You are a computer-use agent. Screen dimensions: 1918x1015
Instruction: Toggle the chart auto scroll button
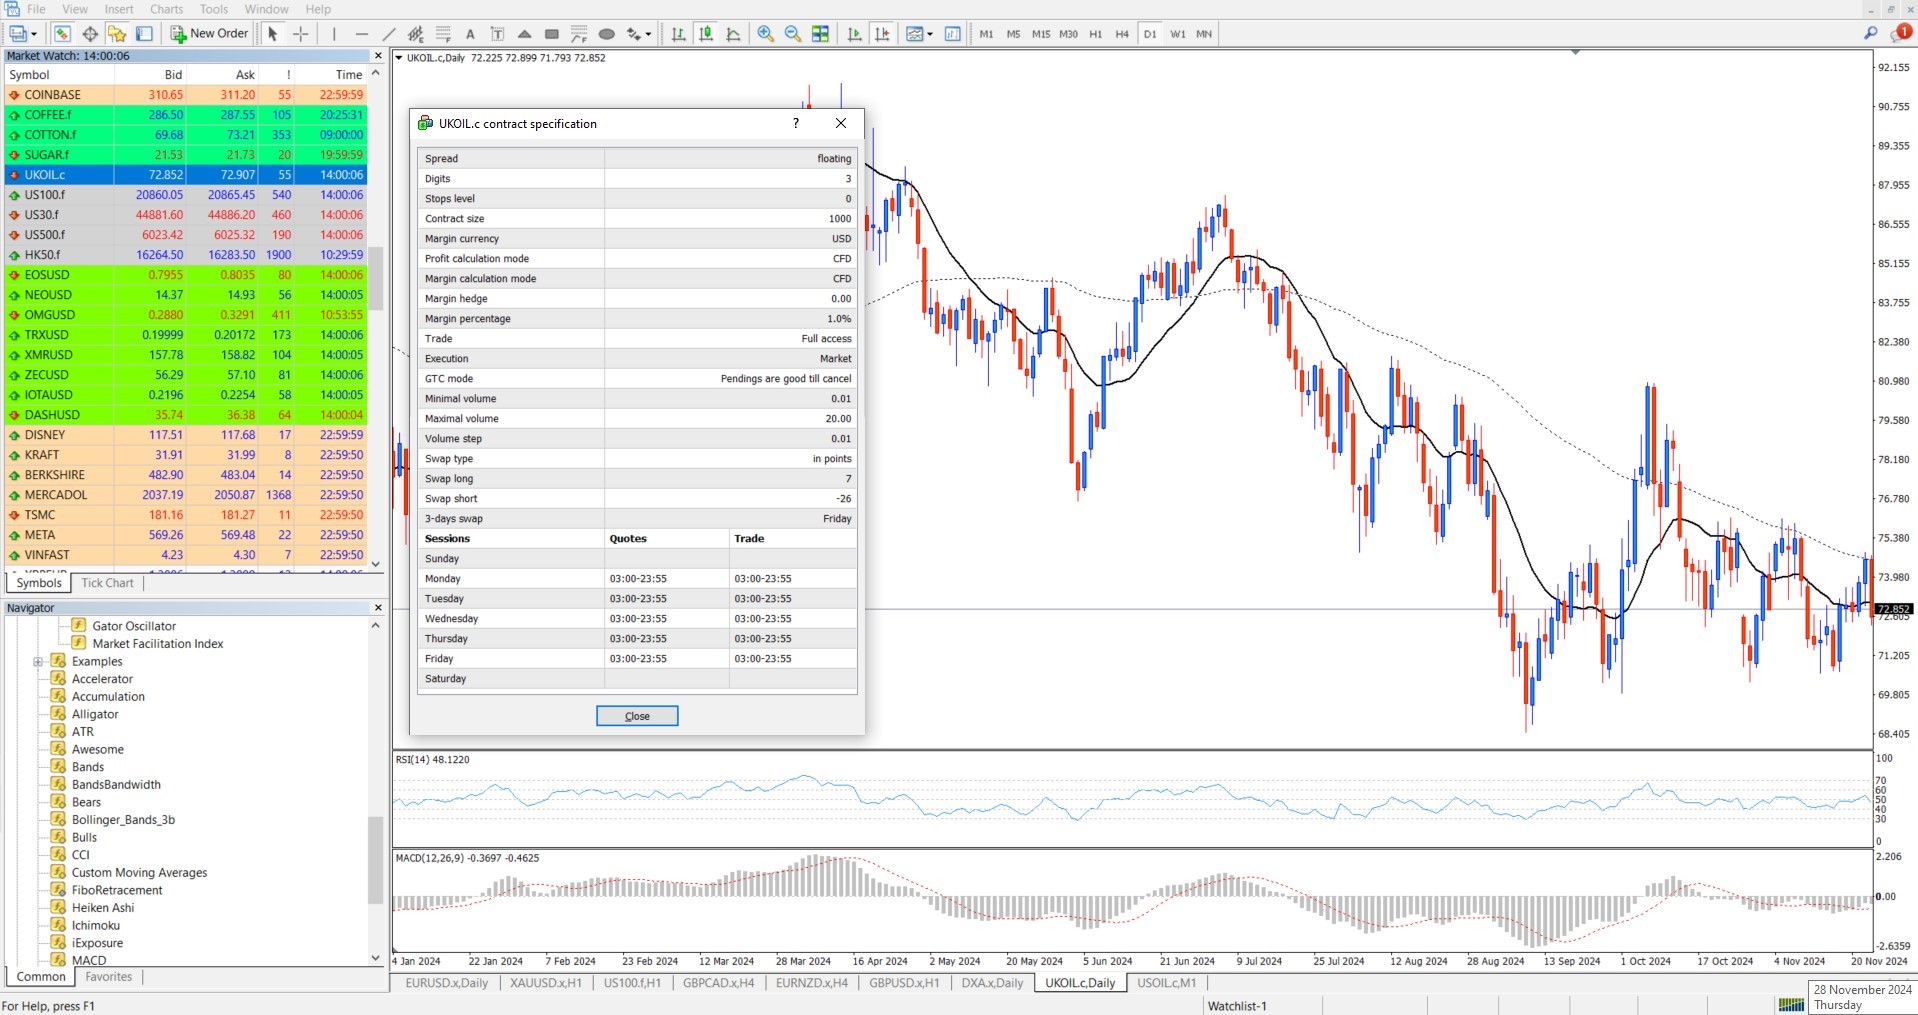[x=854, y=34]
